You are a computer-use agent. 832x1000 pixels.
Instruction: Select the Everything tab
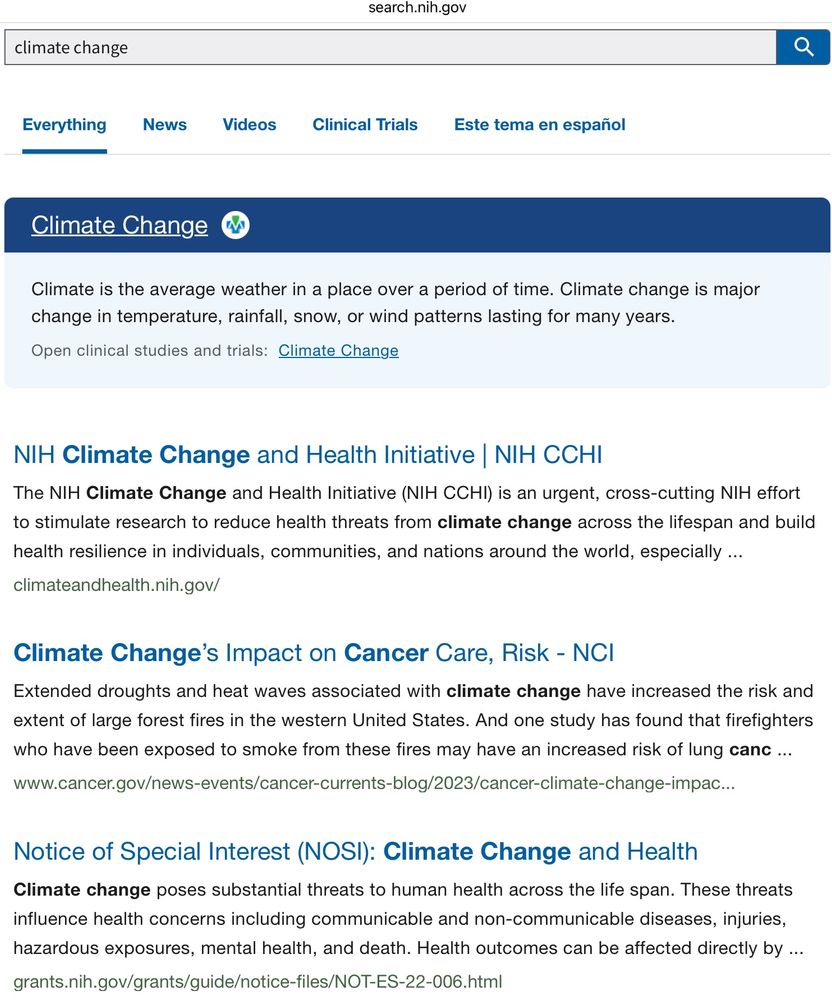tap(64, 125)
